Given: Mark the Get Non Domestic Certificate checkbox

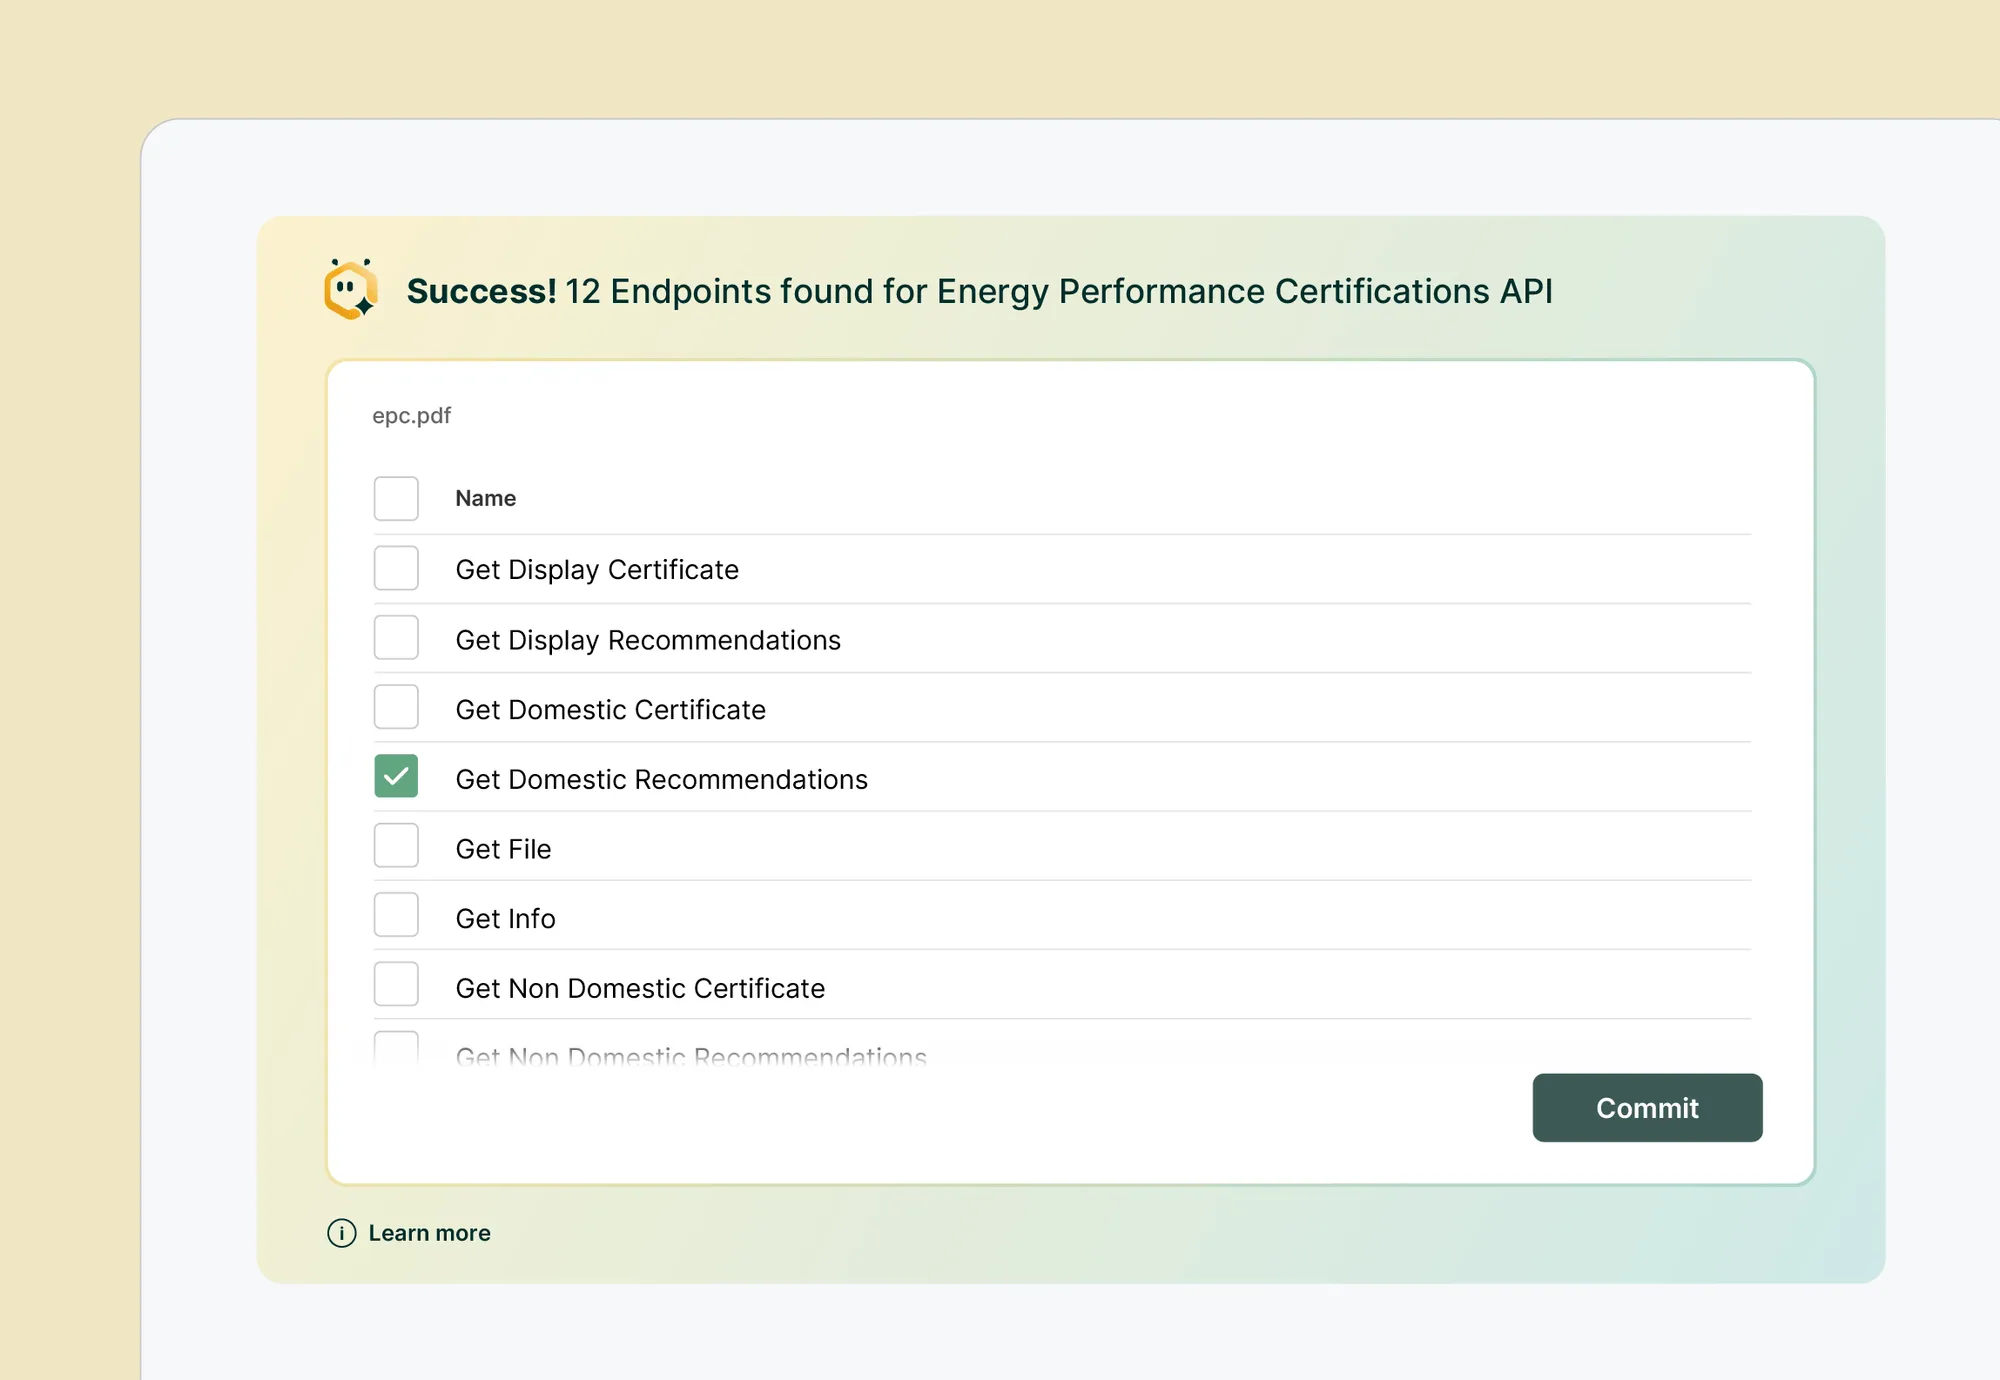Looking at the screenshot, I should coord(396,985).
